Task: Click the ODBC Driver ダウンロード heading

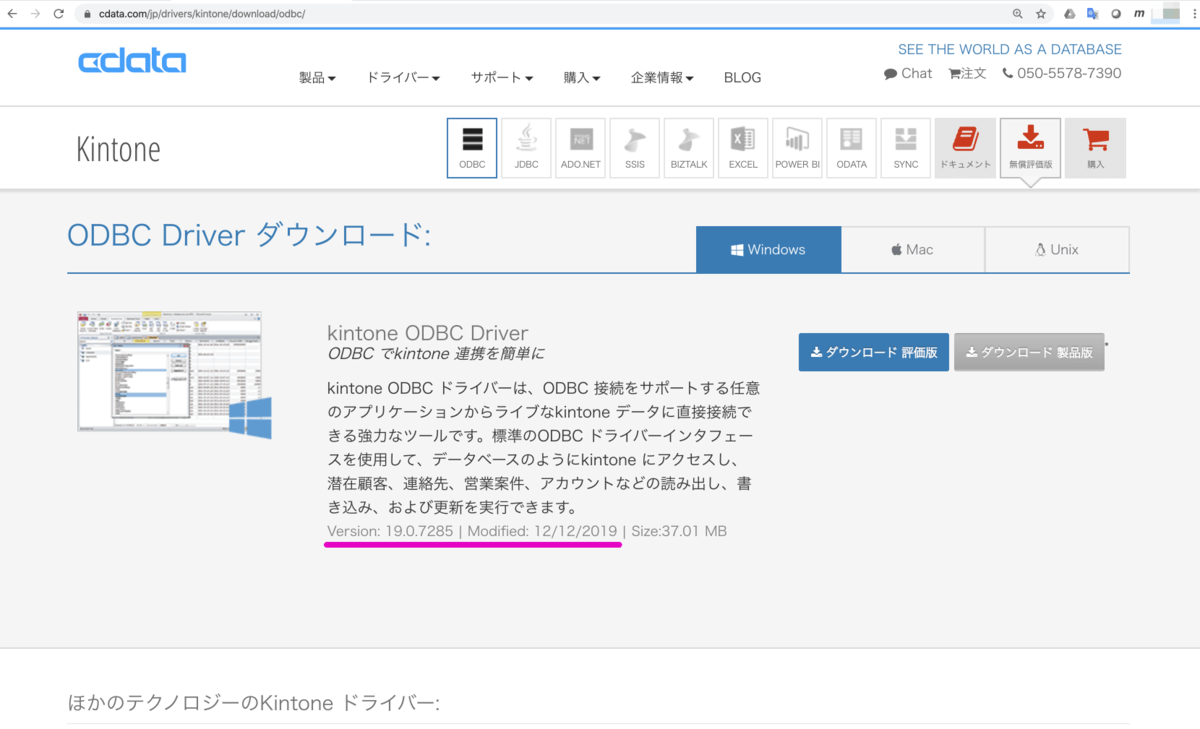Action: coord(249,236)
